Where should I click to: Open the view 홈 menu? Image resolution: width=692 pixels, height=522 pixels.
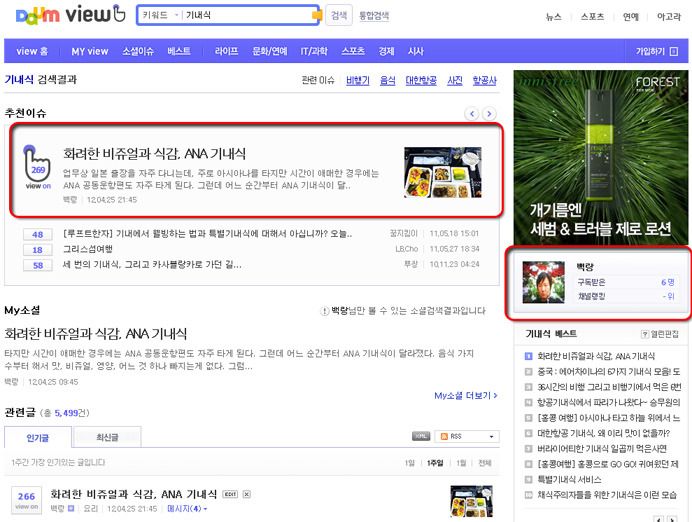32,51
